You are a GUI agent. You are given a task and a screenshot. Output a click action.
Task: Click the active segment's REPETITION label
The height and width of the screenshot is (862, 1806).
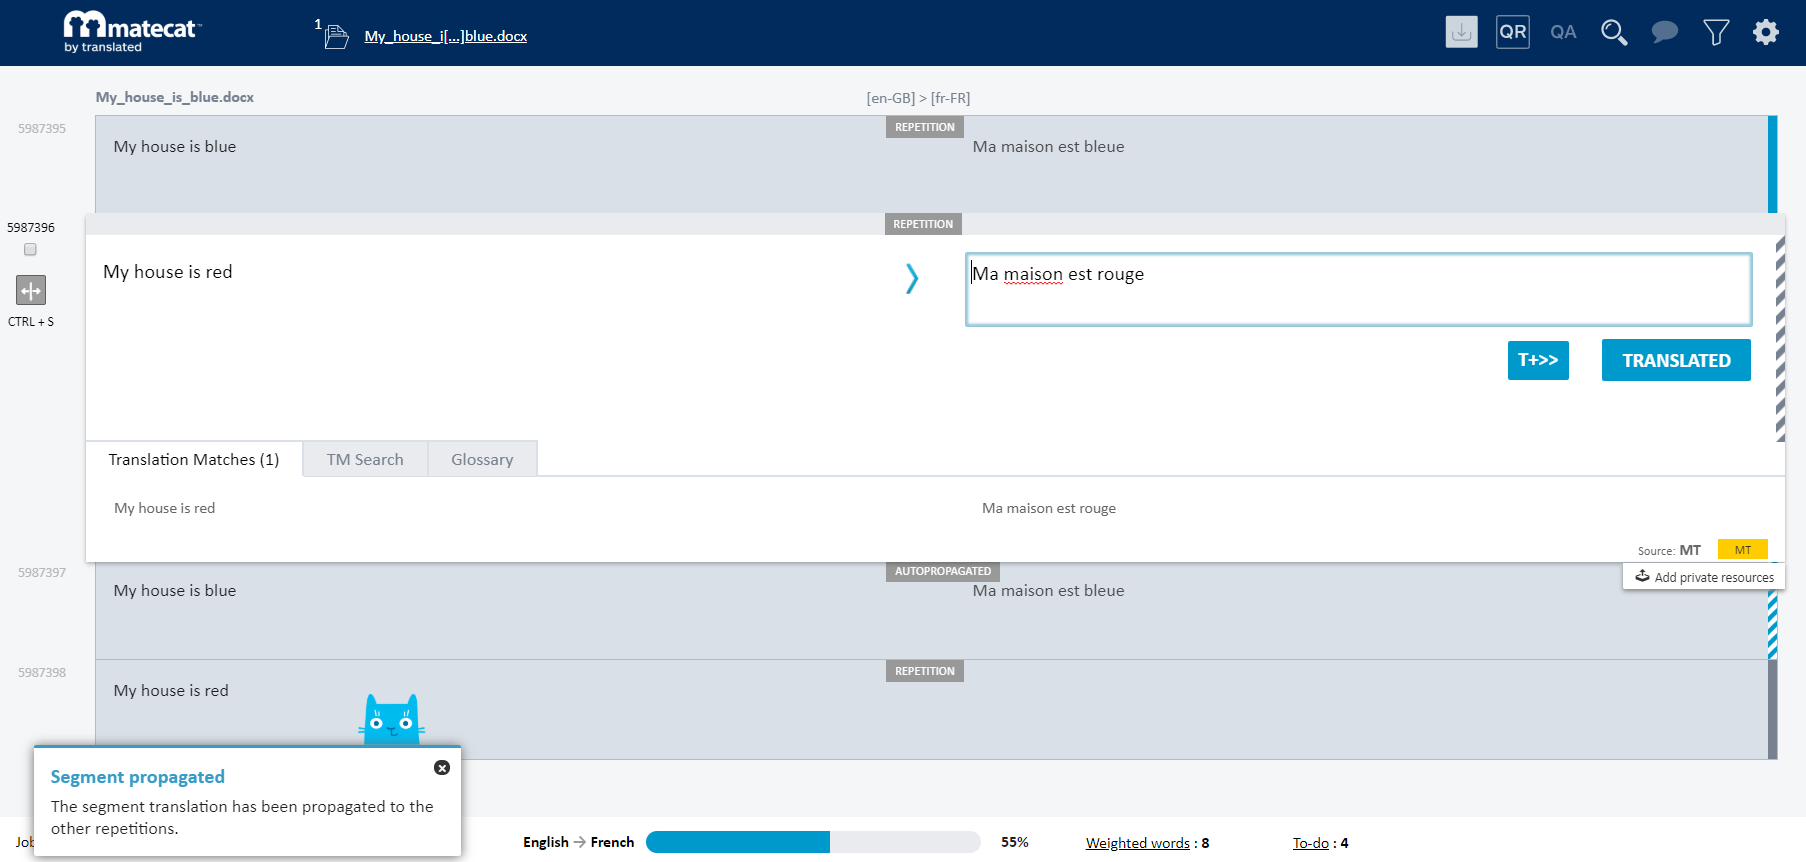[923, 224]
